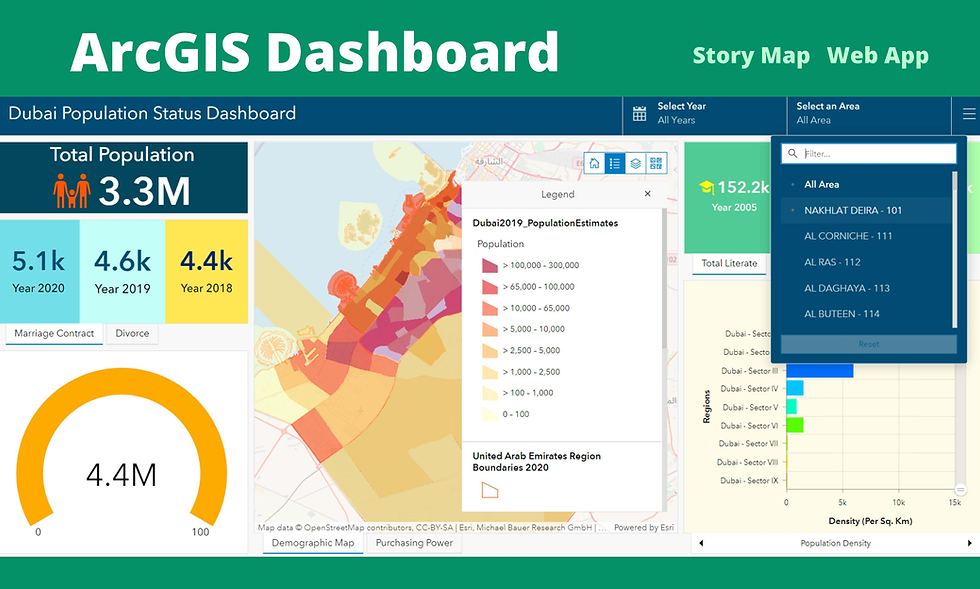Click the 0 - 100 legend swatch

point(490,414)
